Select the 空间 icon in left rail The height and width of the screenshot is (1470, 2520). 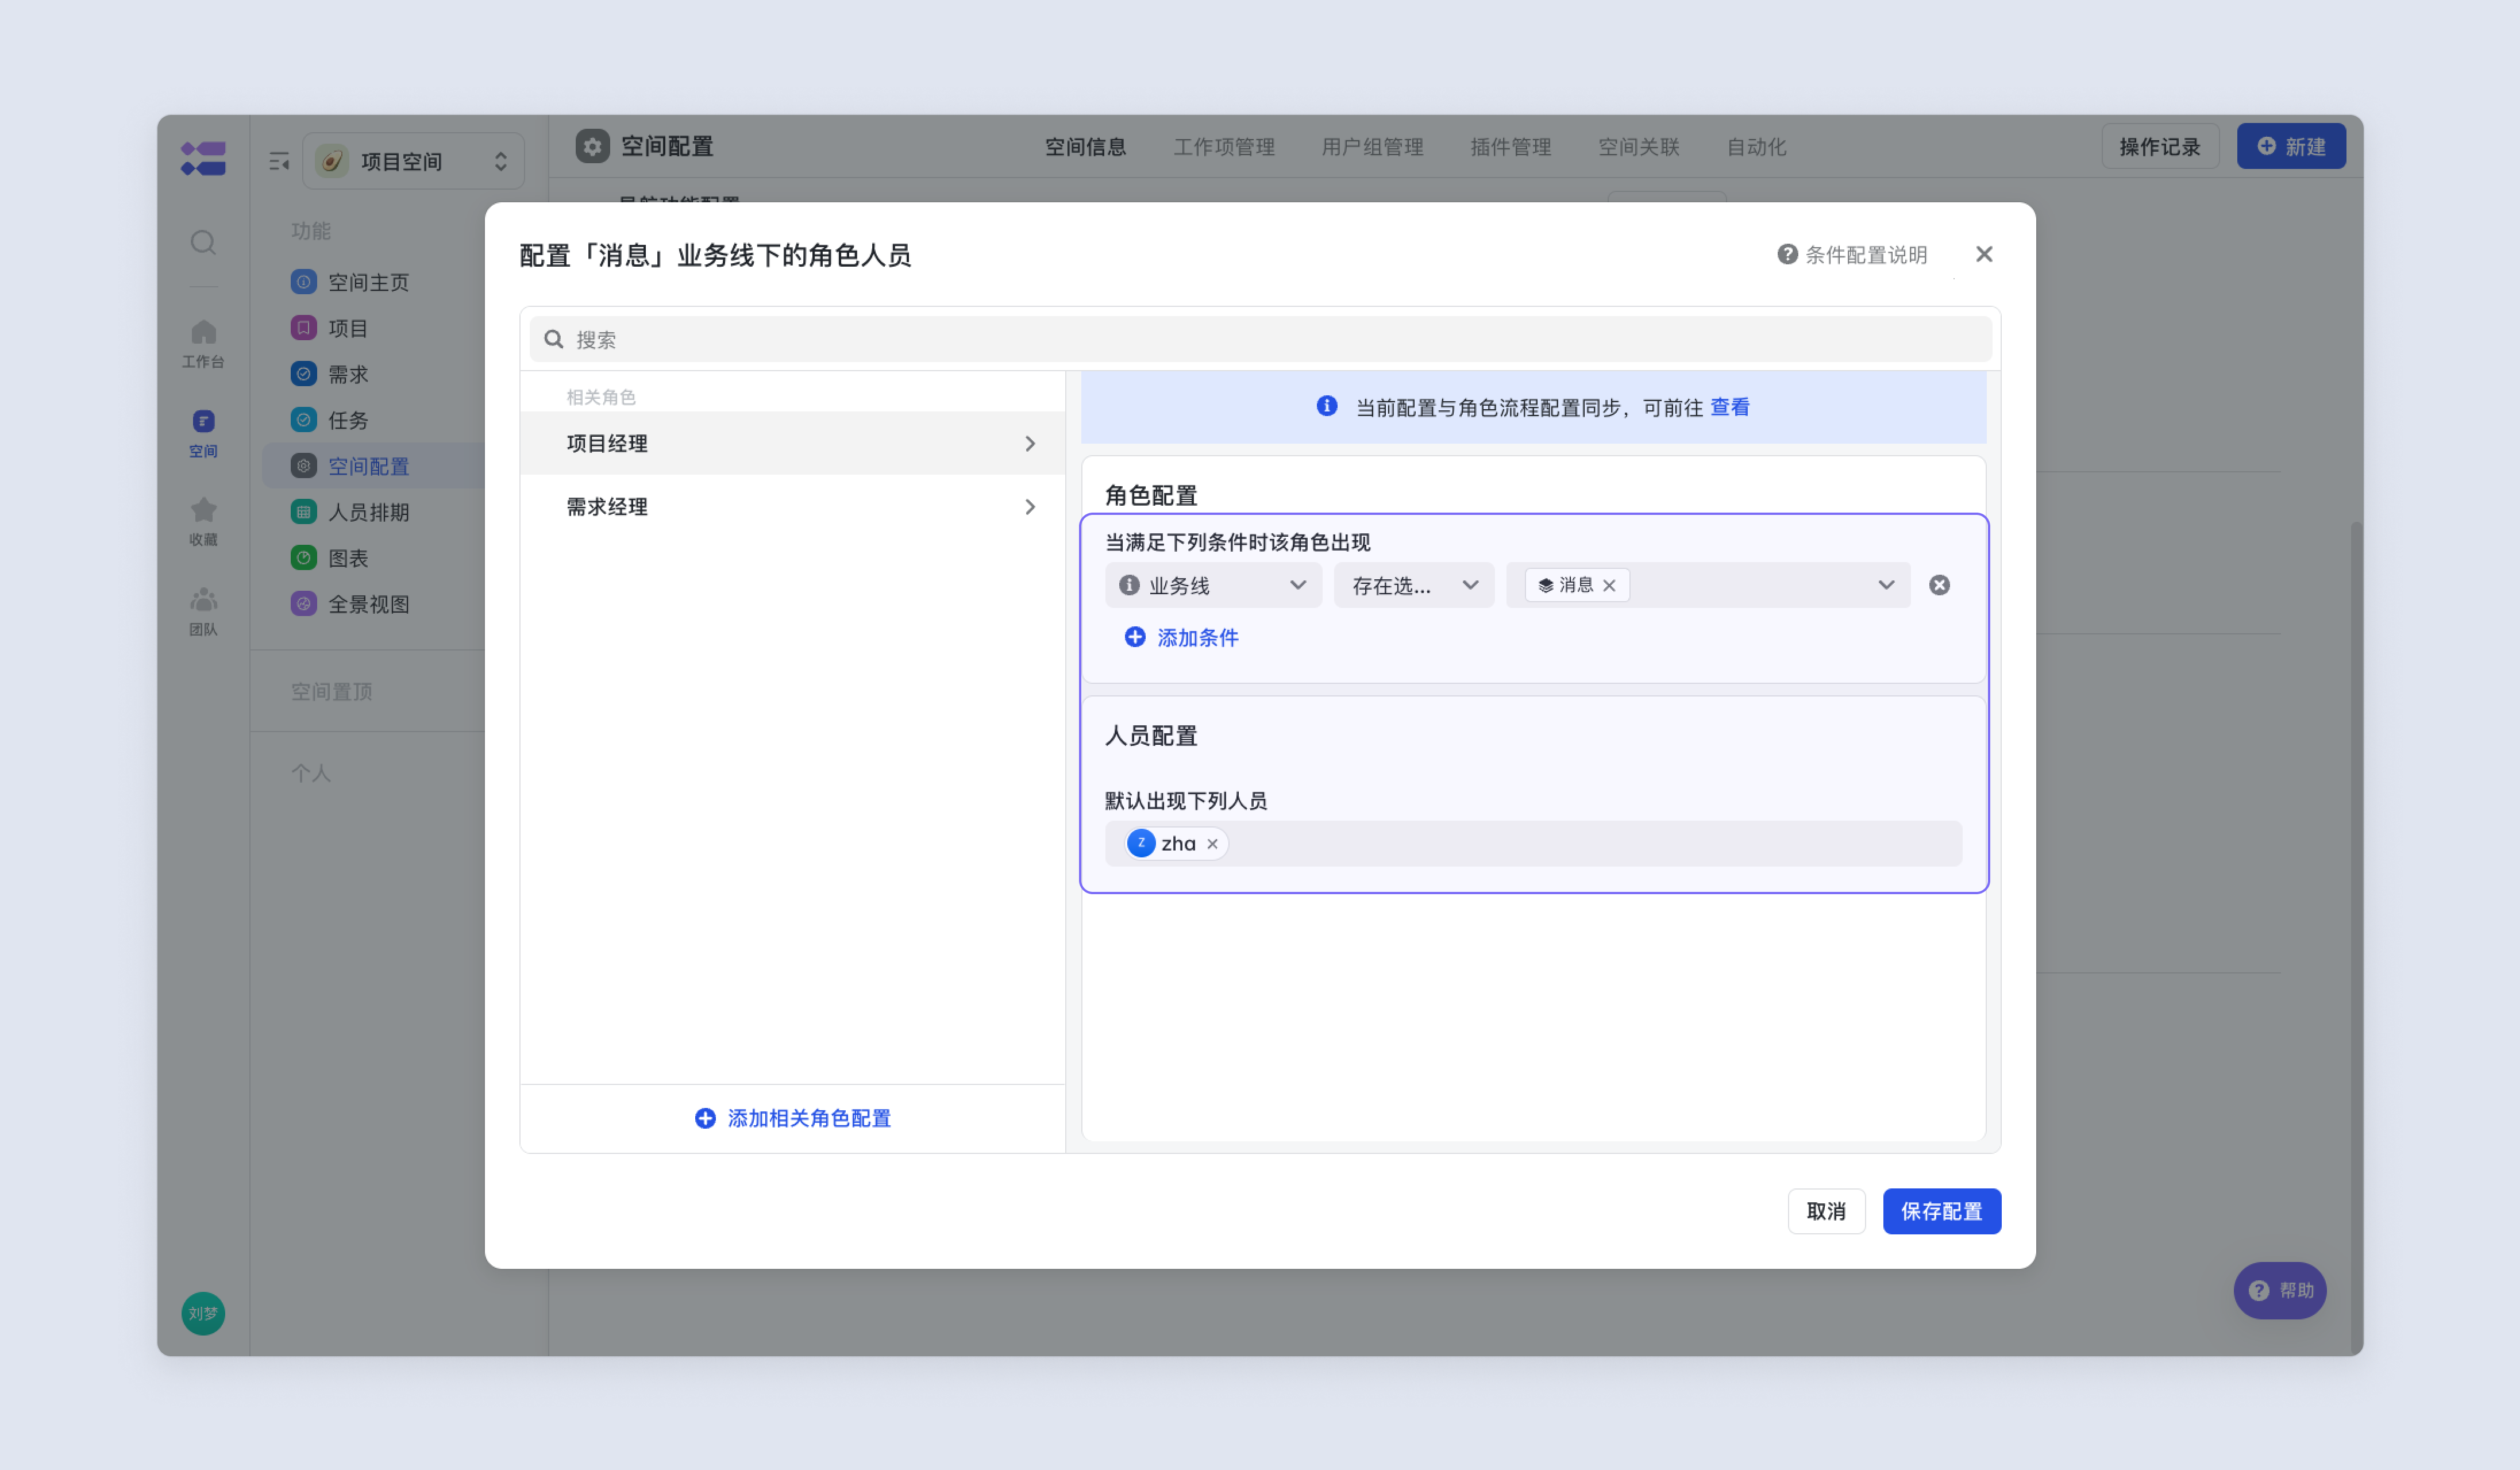point(203,433)
